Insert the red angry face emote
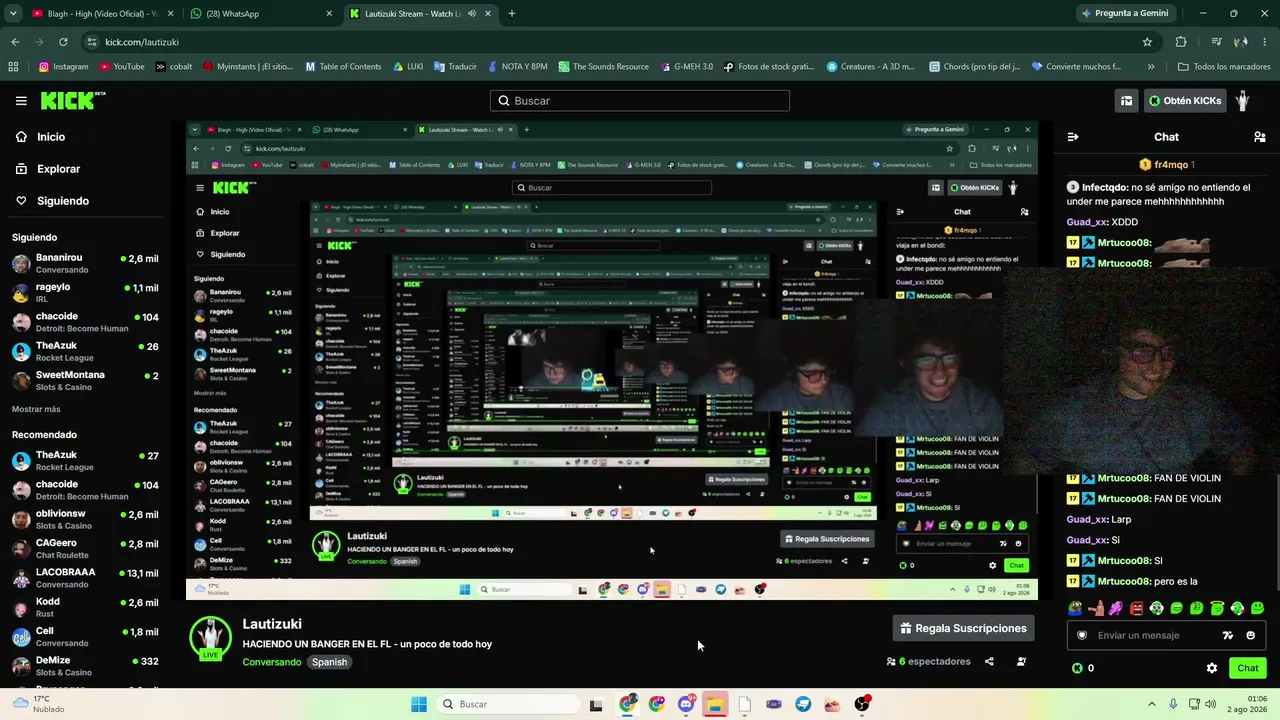The height and width of the screenshot is (720, 1280). click(x=1136, y=608)
